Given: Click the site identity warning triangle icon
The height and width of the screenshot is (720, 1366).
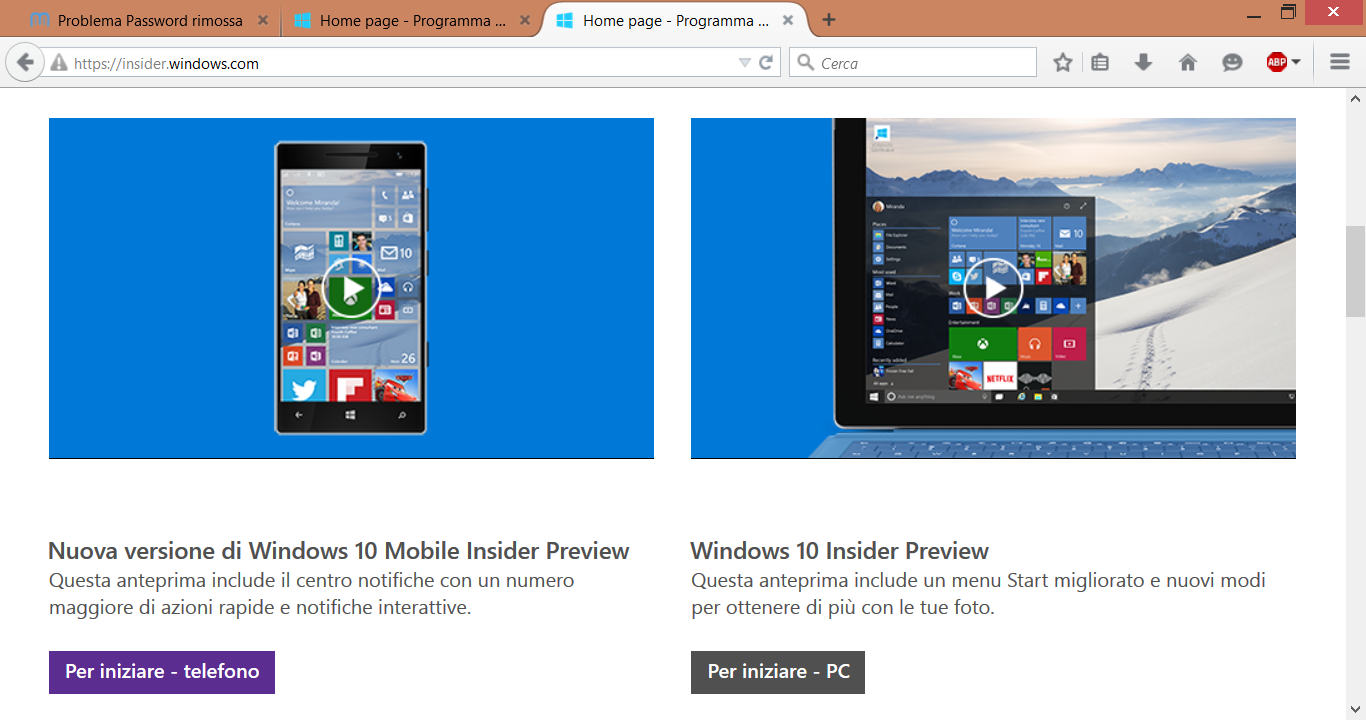Looking at the screenshot, I should [59, 63].
